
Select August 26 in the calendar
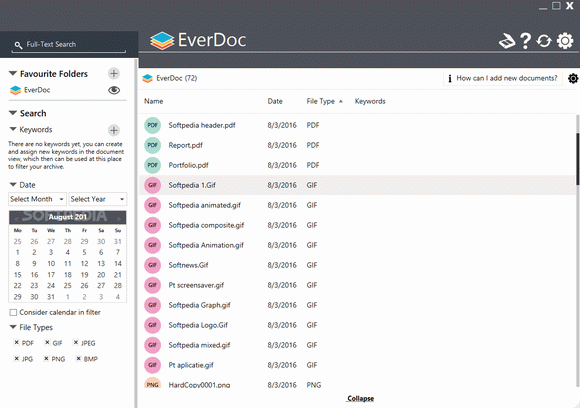point(84,286)
